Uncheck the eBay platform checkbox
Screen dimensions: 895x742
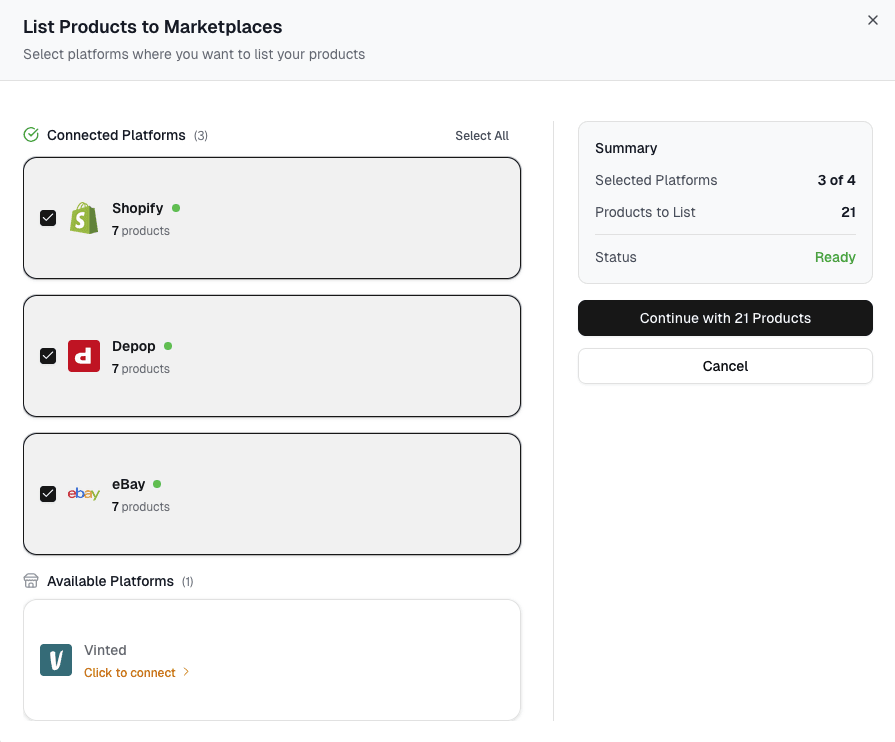[x=48, y=493]
